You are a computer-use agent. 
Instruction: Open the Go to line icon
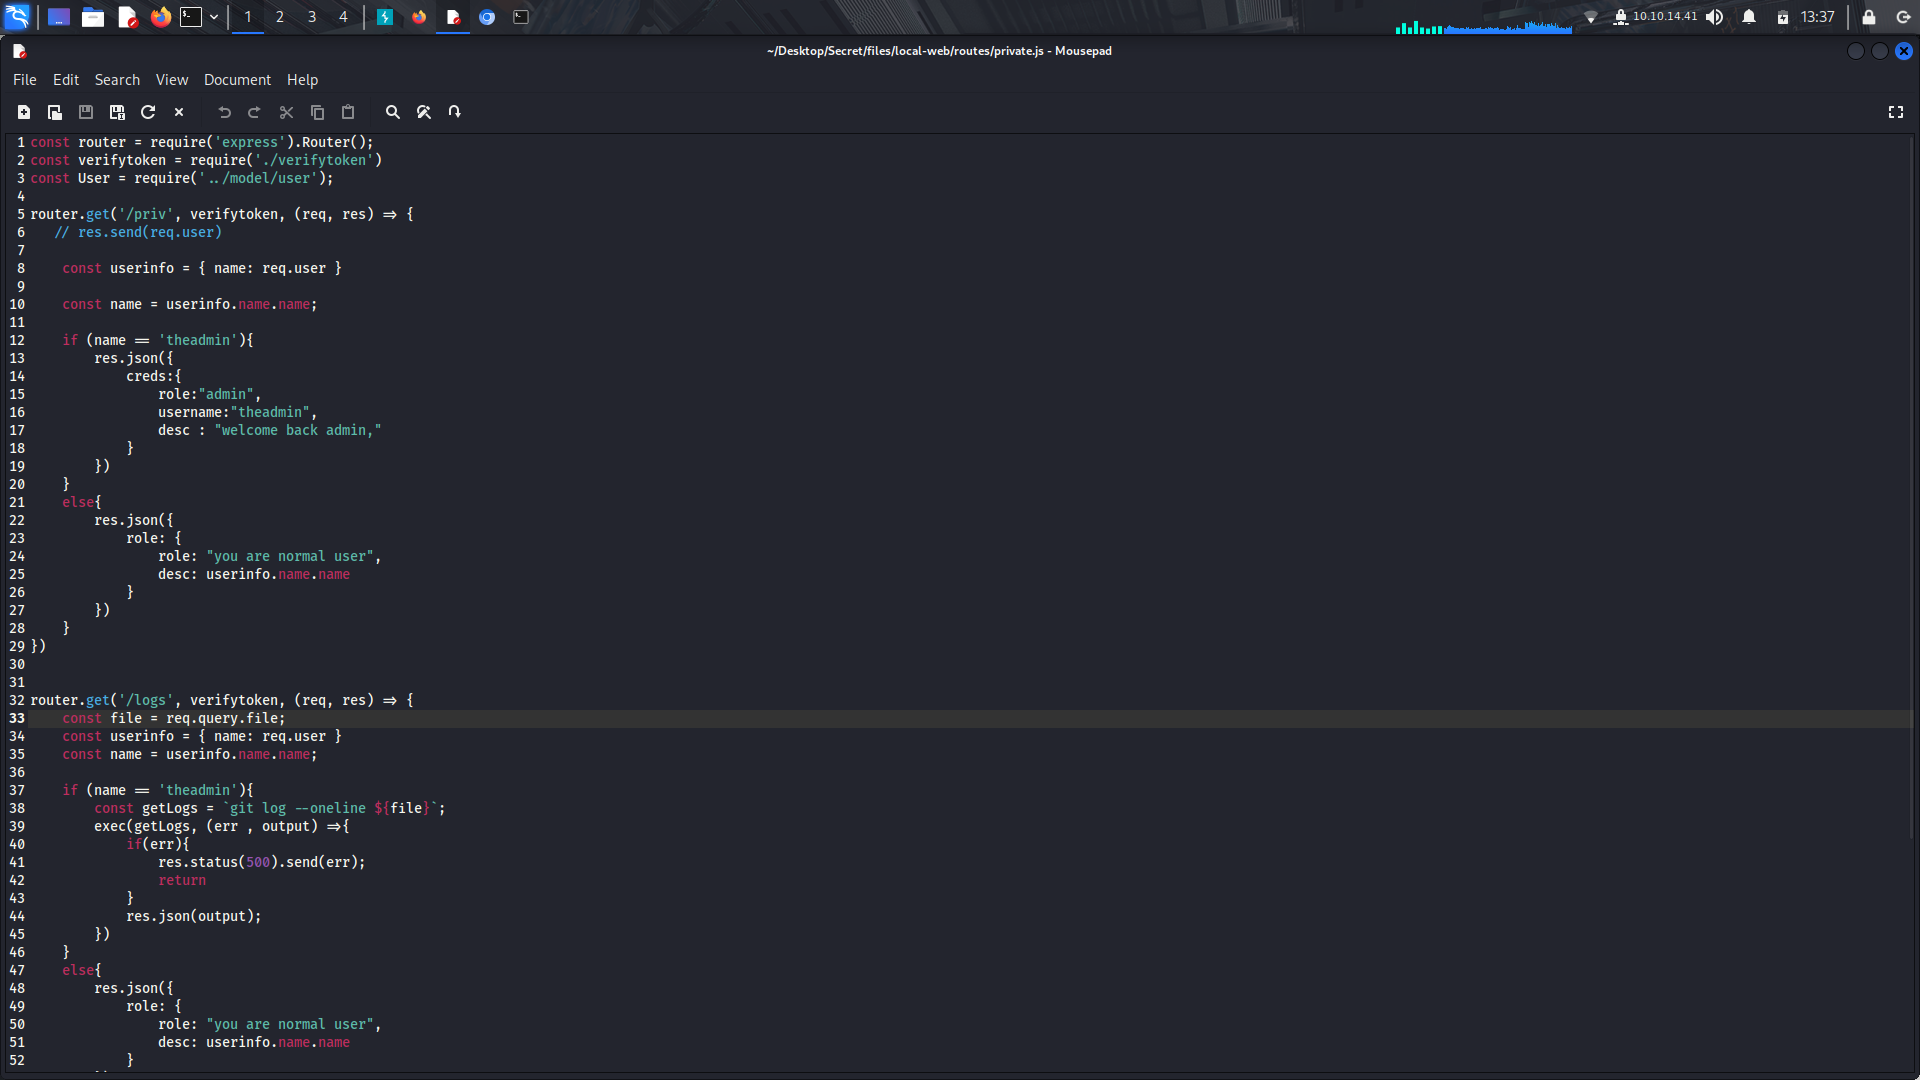[454, 112]
